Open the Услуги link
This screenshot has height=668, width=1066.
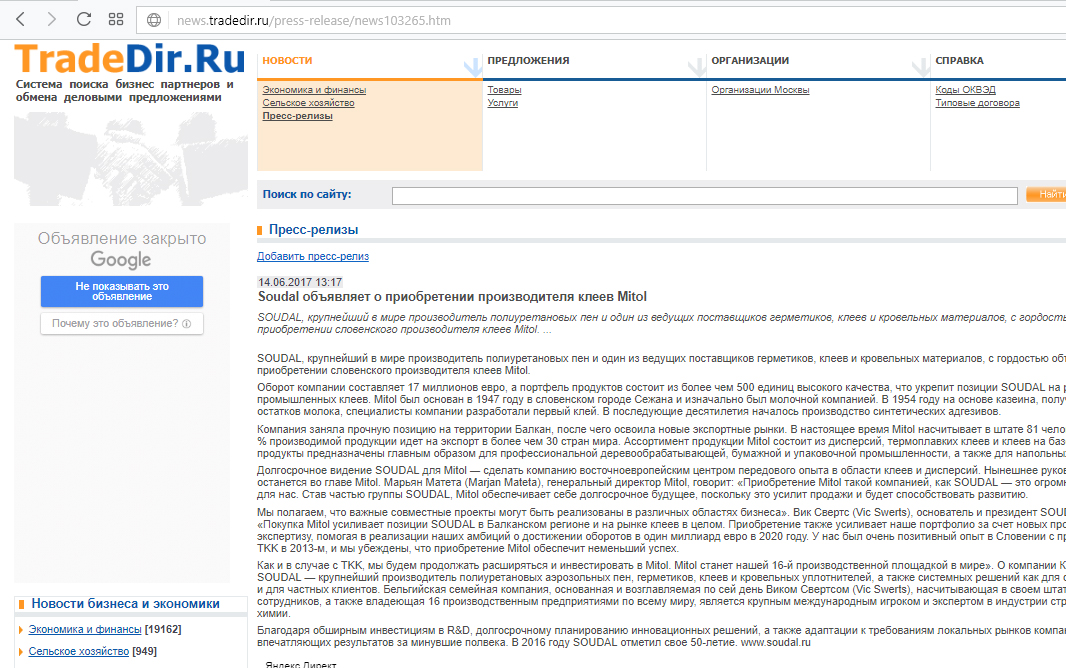(x=502, y=103)
